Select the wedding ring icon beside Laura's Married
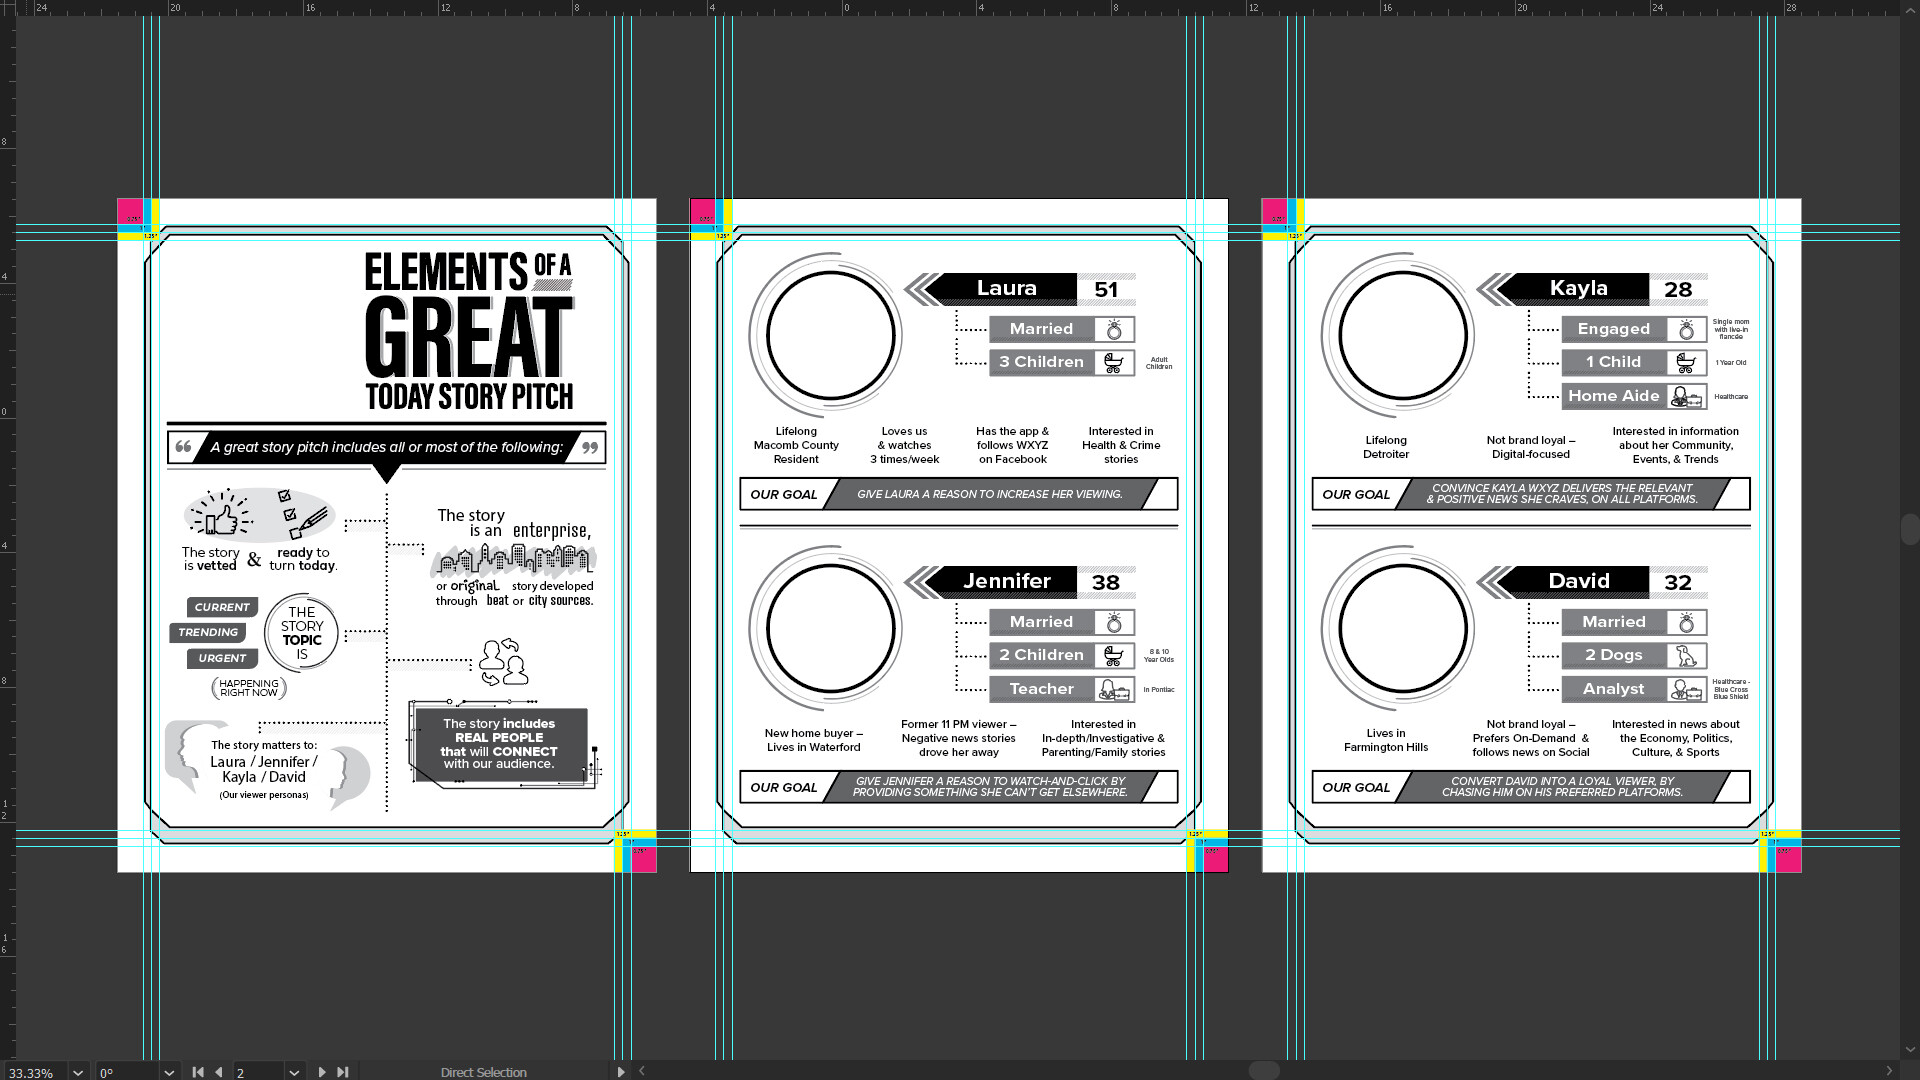Screen dimensions: 1920x1080 [x=1114, y=330]
